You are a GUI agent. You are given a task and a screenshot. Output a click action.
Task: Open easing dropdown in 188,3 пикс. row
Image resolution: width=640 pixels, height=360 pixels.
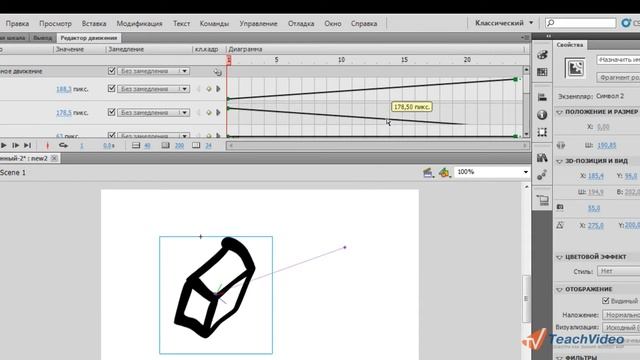point(153,89)
